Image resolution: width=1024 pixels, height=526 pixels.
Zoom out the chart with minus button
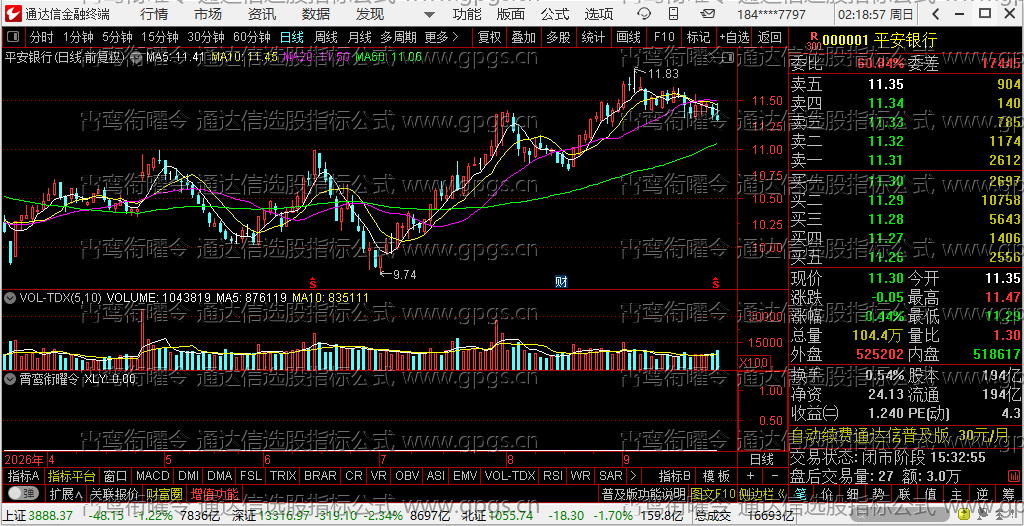[x=775, y=475]
